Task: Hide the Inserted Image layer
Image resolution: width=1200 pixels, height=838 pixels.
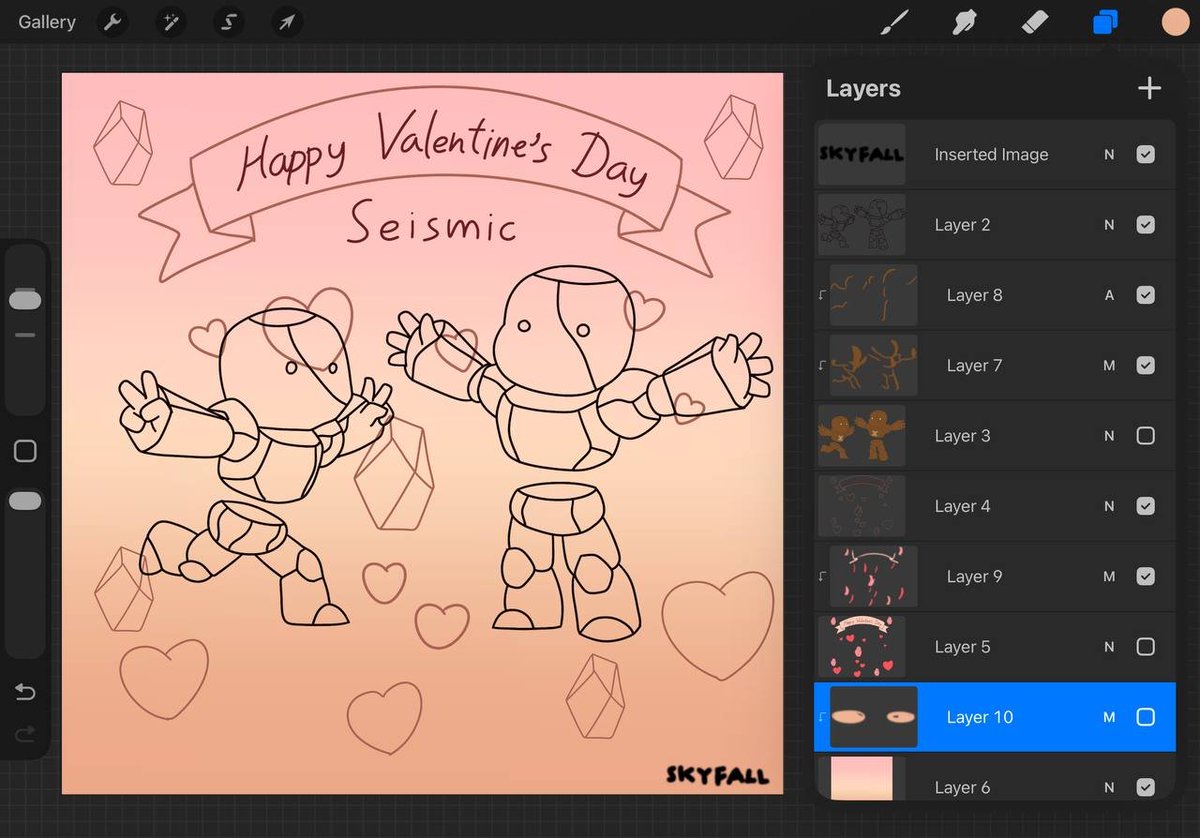Action: tap(1146, 154)
